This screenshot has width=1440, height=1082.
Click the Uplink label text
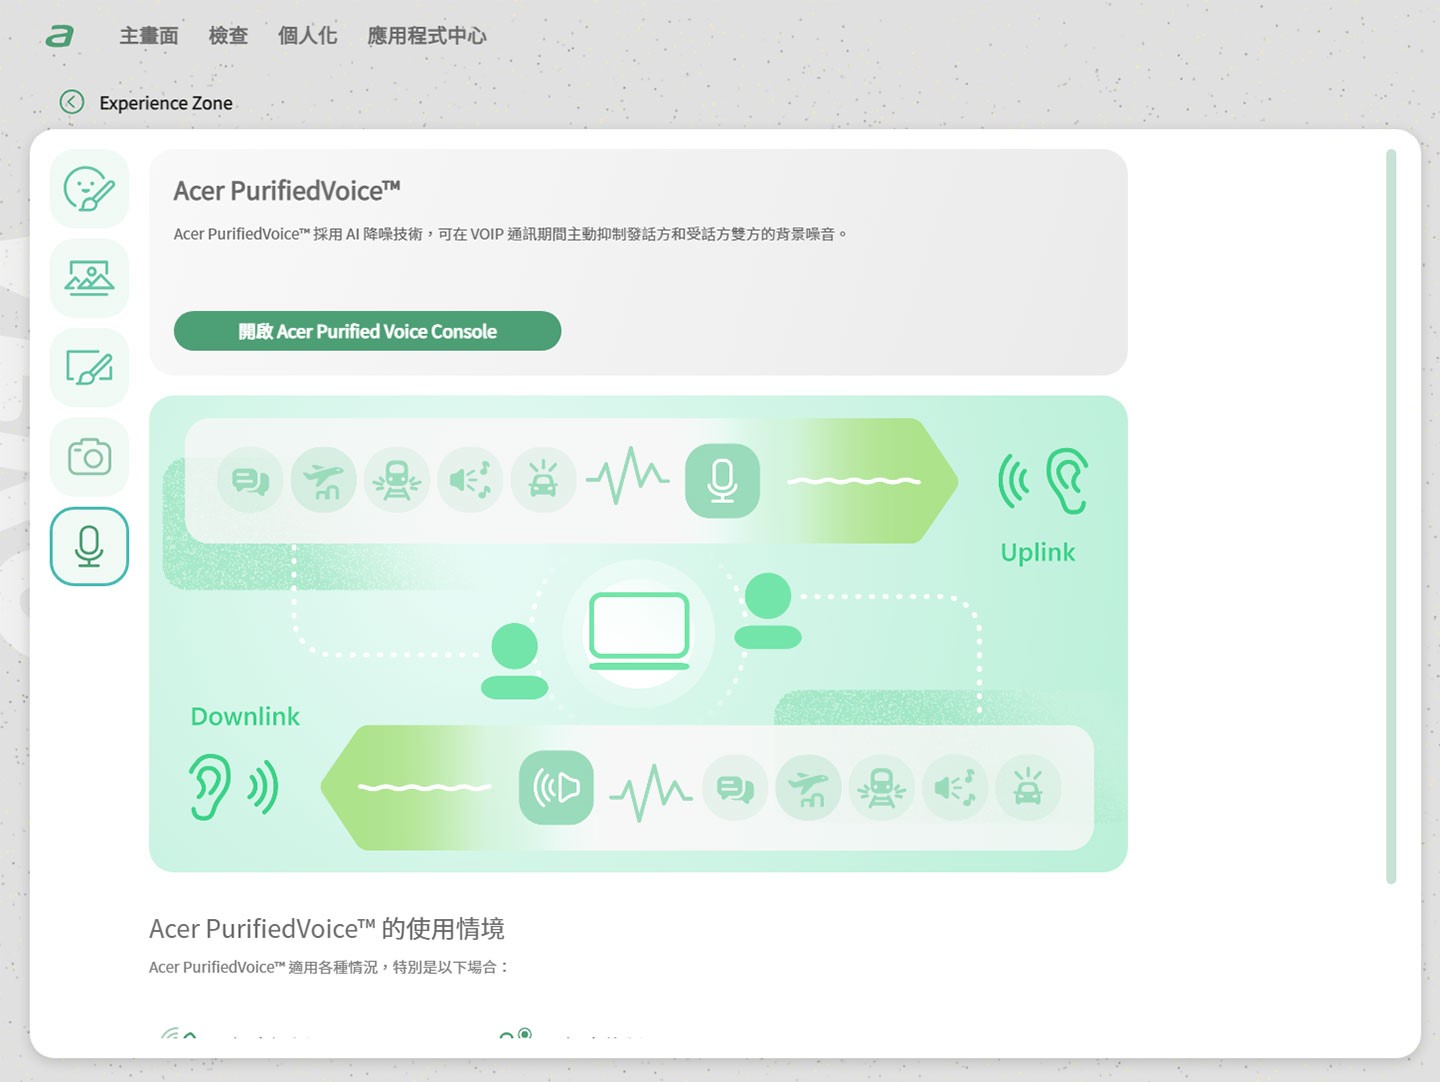[1038, 552]
